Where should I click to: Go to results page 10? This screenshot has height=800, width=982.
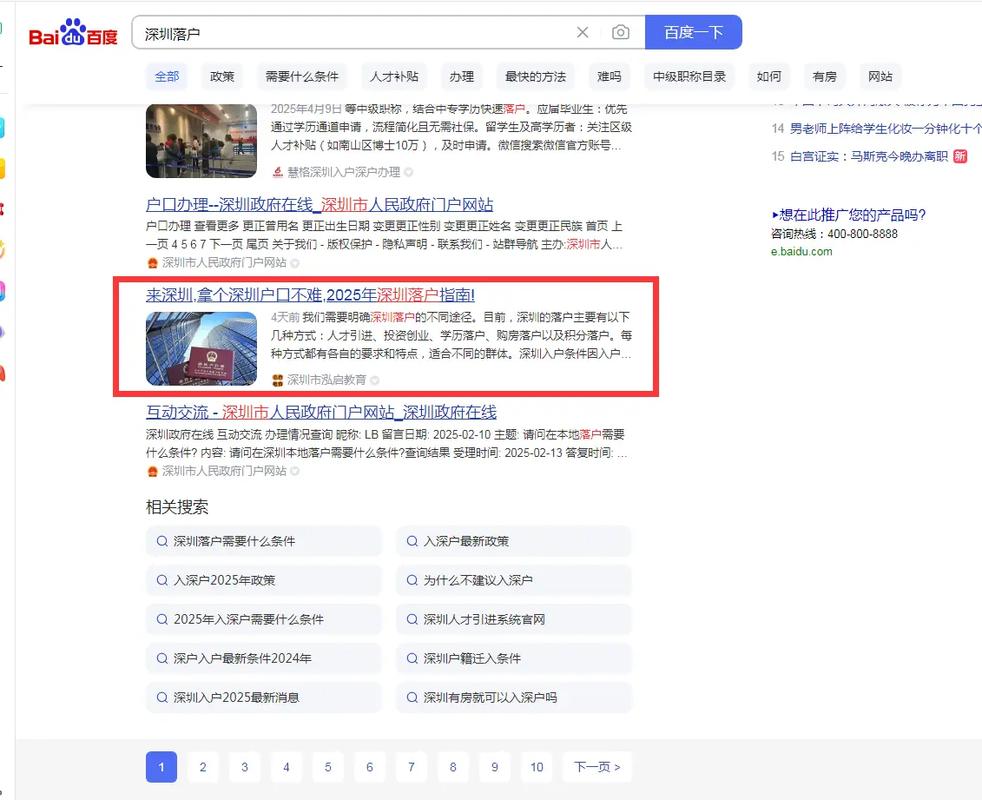[x=537, y=767]
